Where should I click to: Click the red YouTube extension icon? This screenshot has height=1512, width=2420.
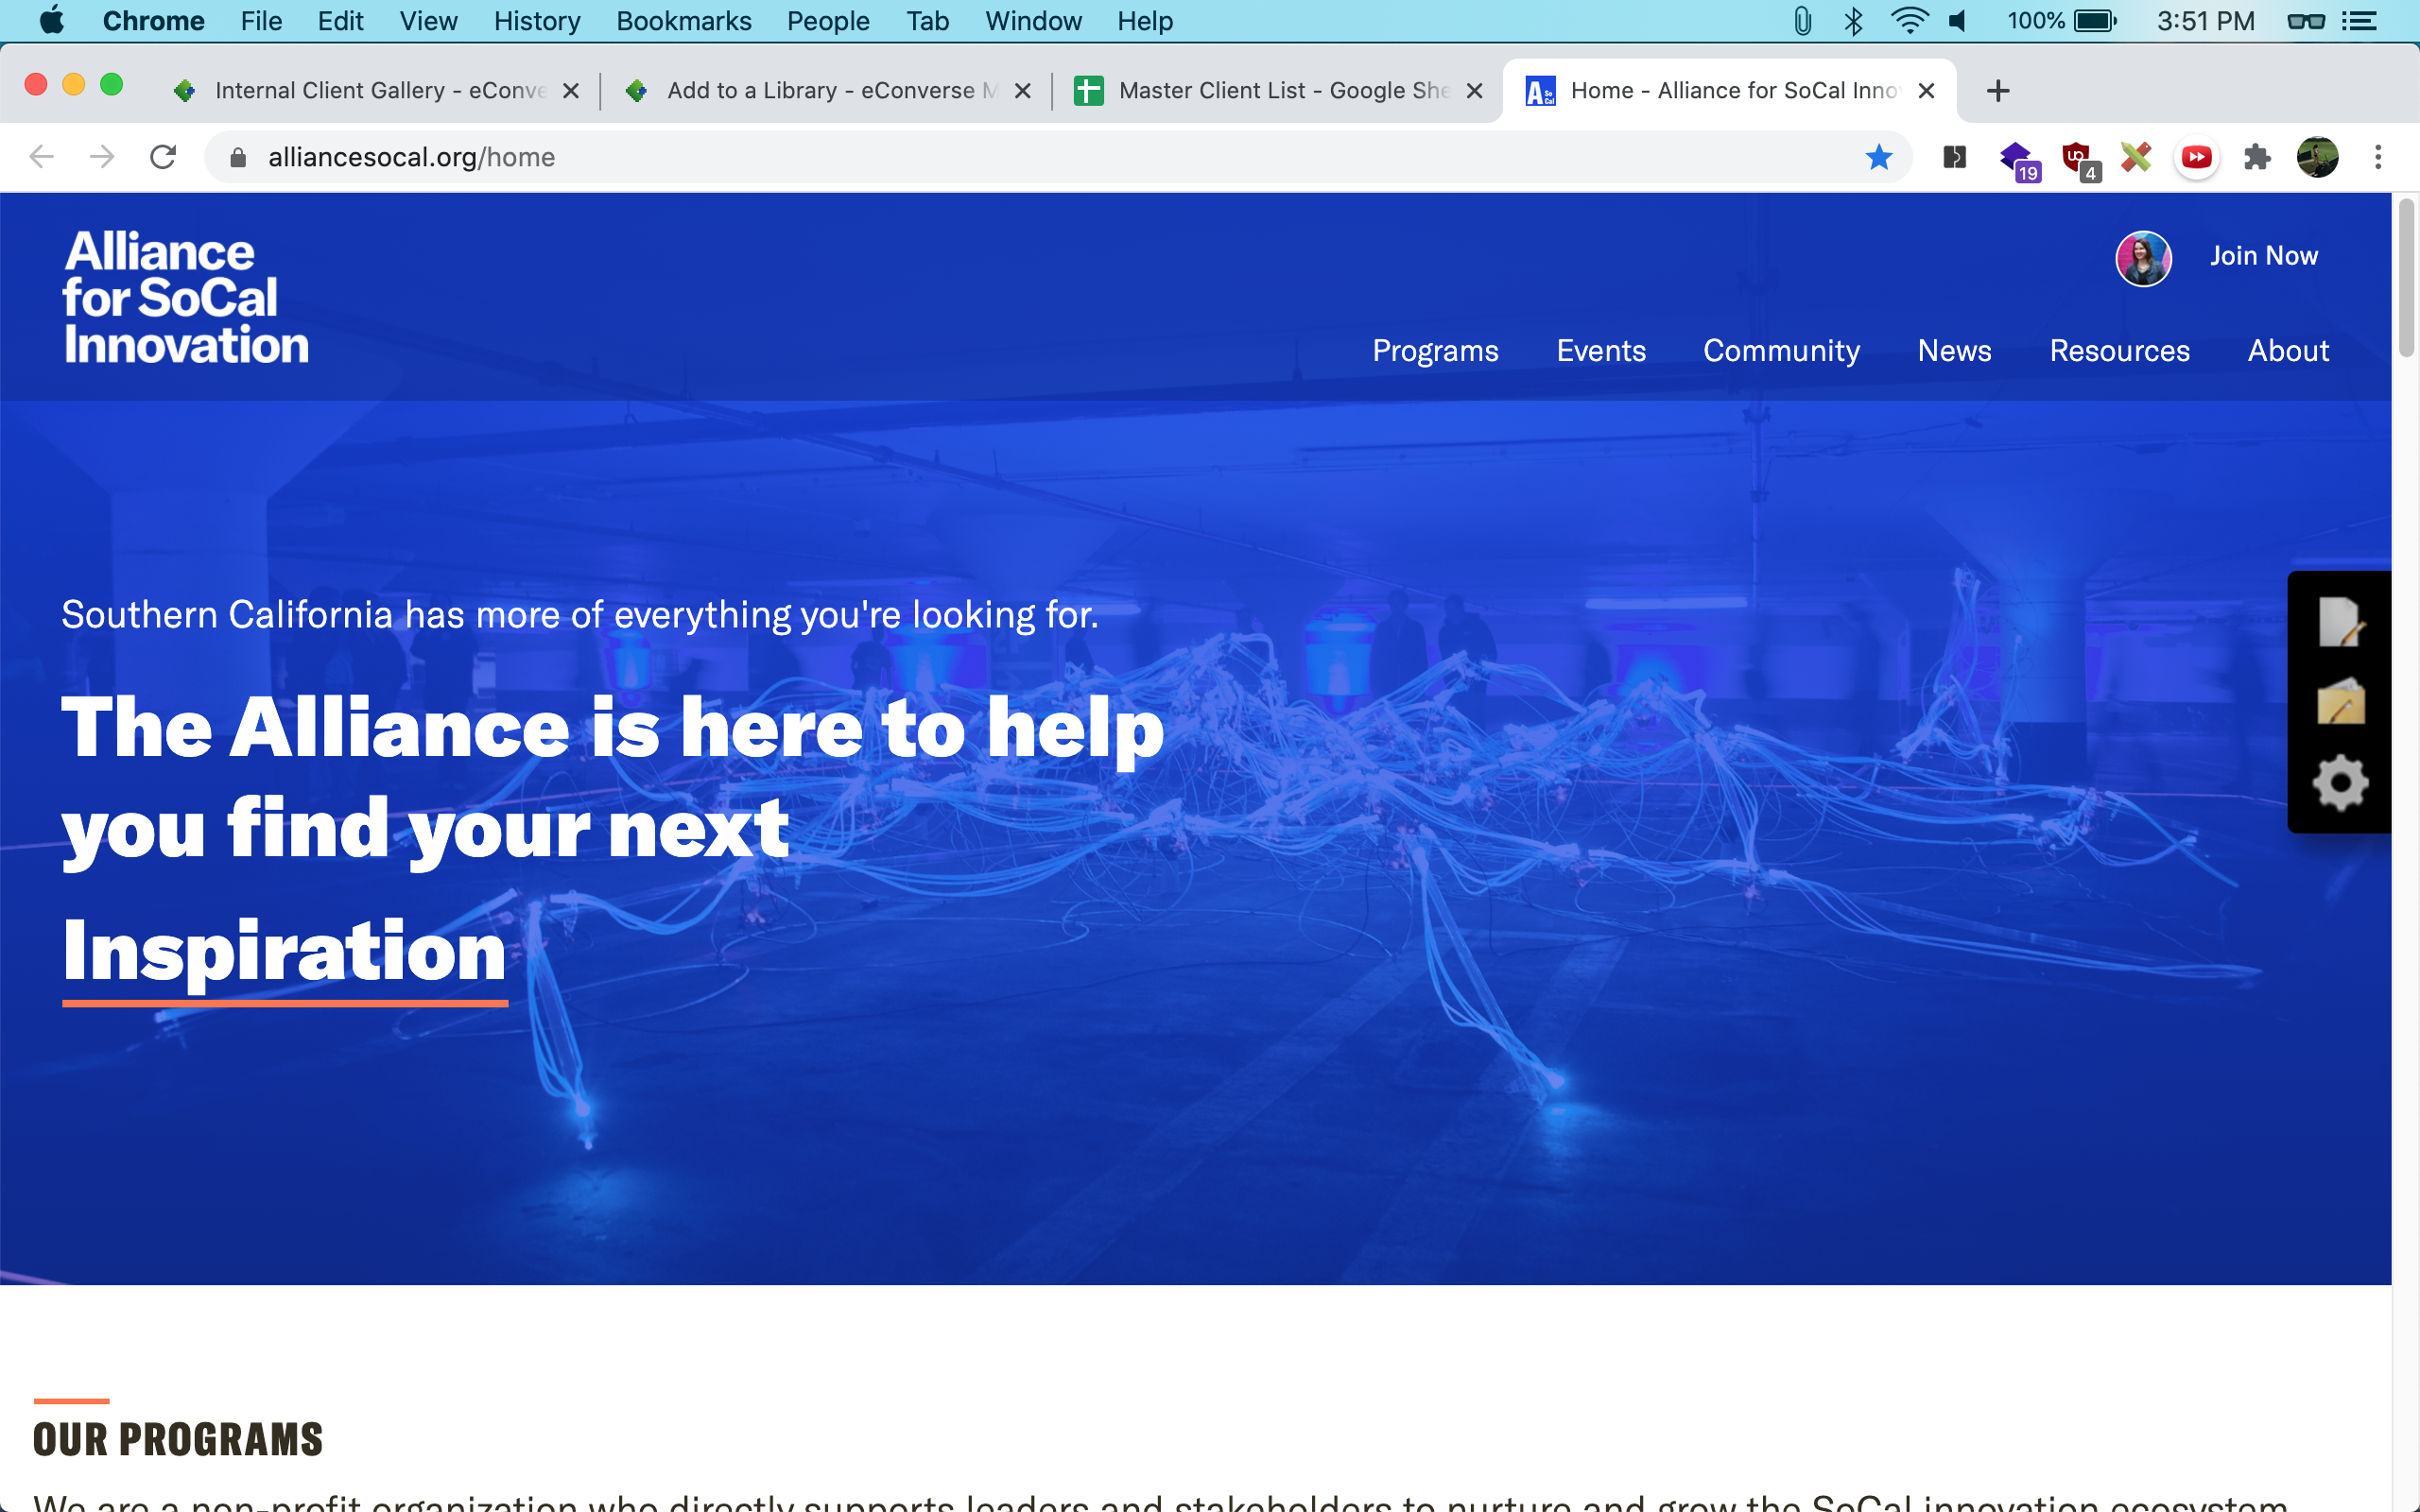tap(2196, 157)
